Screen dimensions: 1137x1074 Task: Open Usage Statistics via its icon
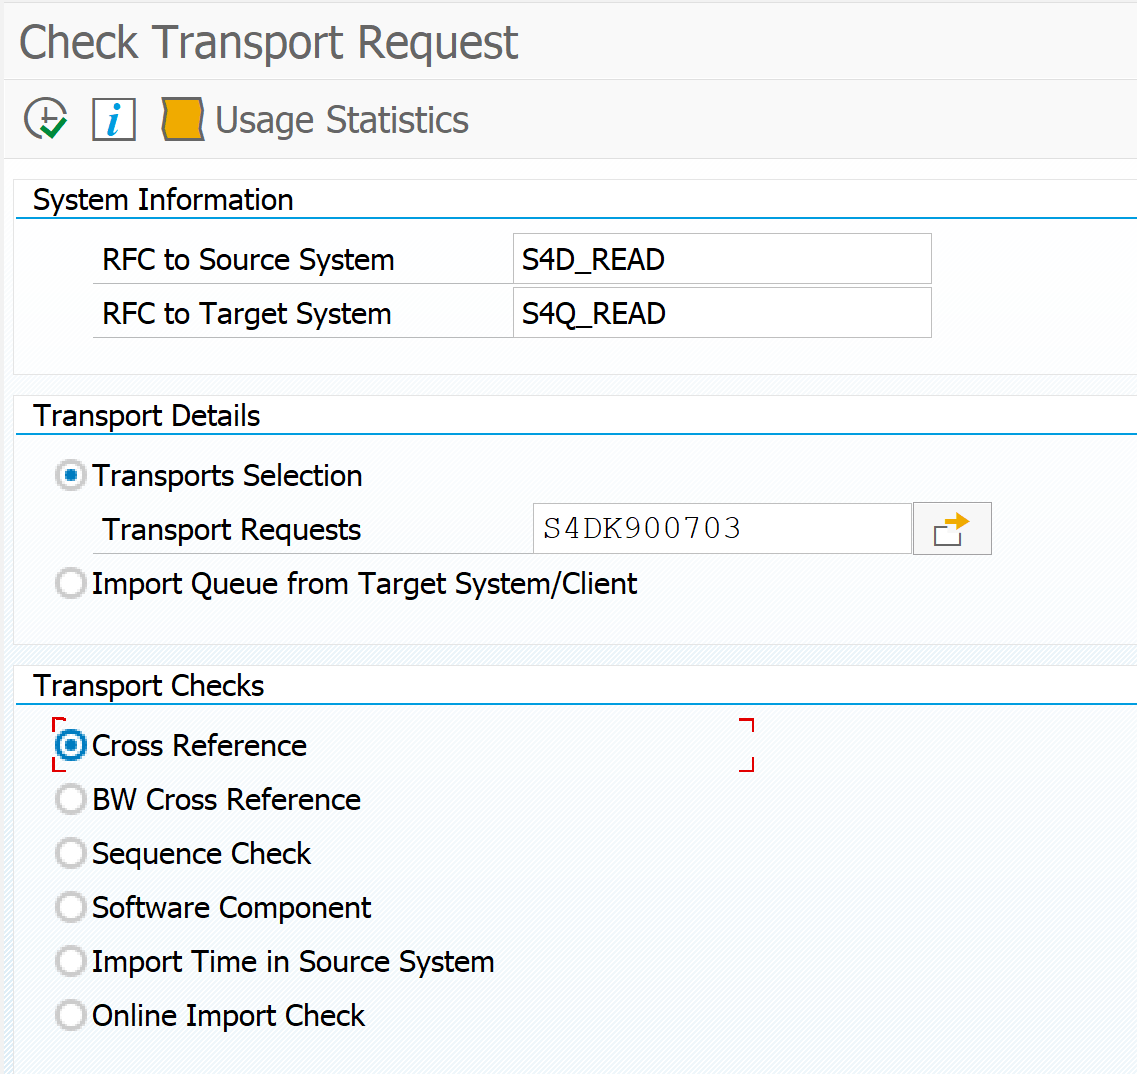181,118
